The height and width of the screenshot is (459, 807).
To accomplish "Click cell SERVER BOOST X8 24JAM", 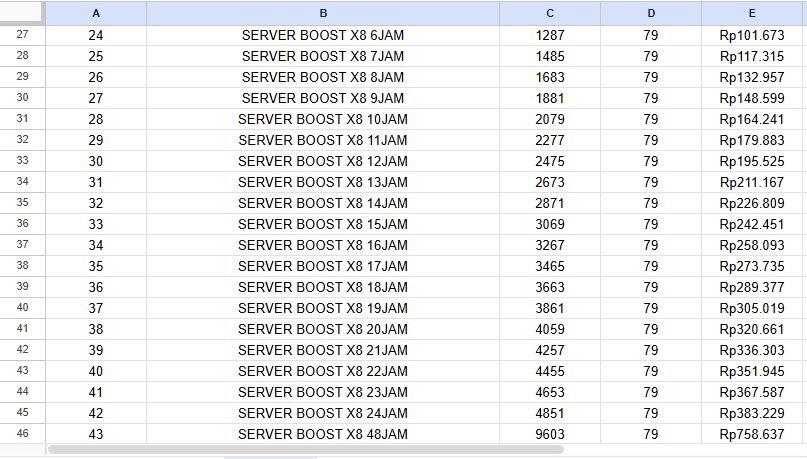I will coord(323,413).
